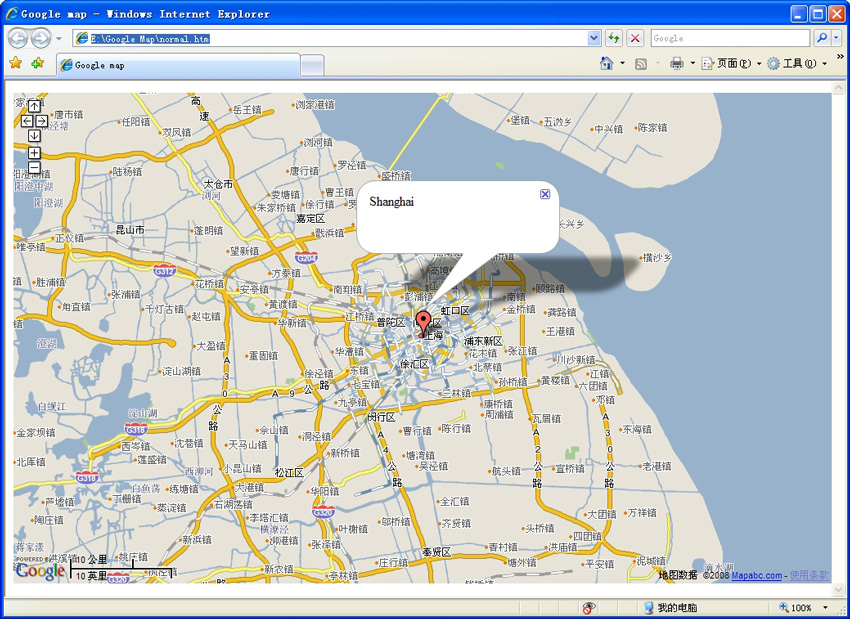The width and height of the screenshot is (850, 619).
Task: Click the 横沙乡 label on the map
Action: [656, 258]
